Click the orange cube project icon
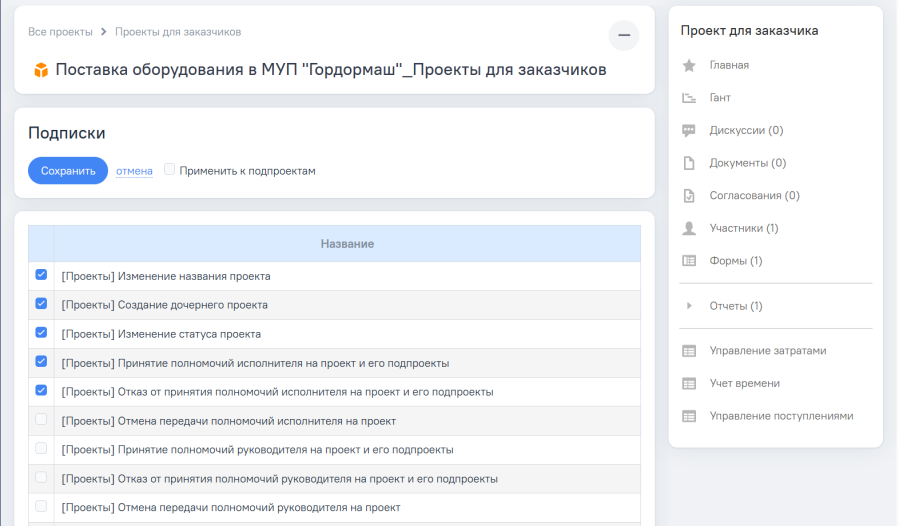The width and height of the screenshot is (899, 526). click(41, 70)
